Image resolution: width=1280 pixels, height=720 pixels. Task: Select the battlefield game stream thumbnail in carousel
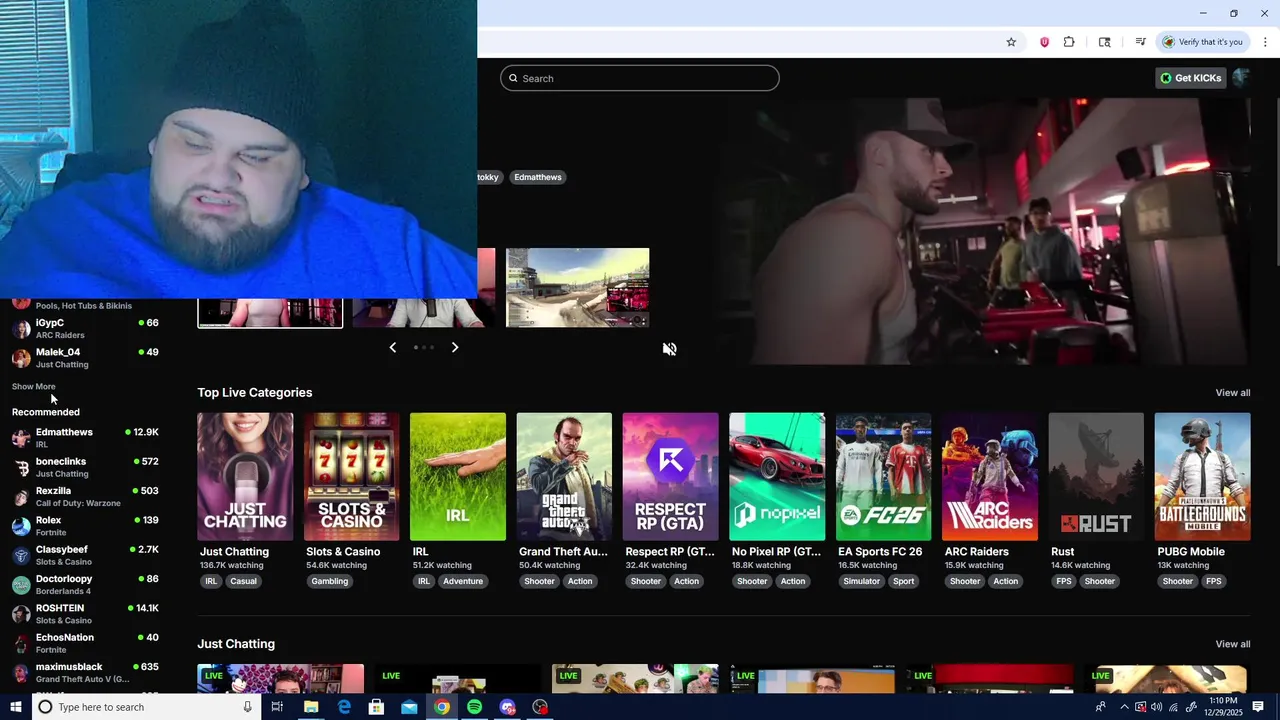click(578, 288)
